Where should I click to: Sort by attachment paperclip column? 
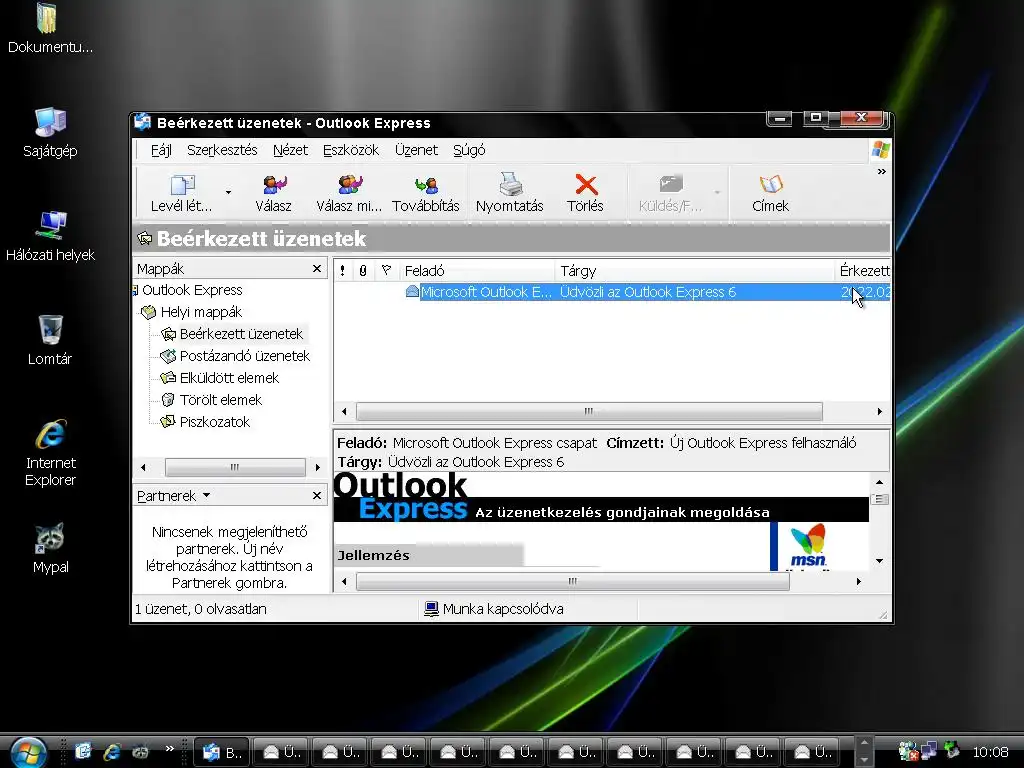[x=363, y=270]
